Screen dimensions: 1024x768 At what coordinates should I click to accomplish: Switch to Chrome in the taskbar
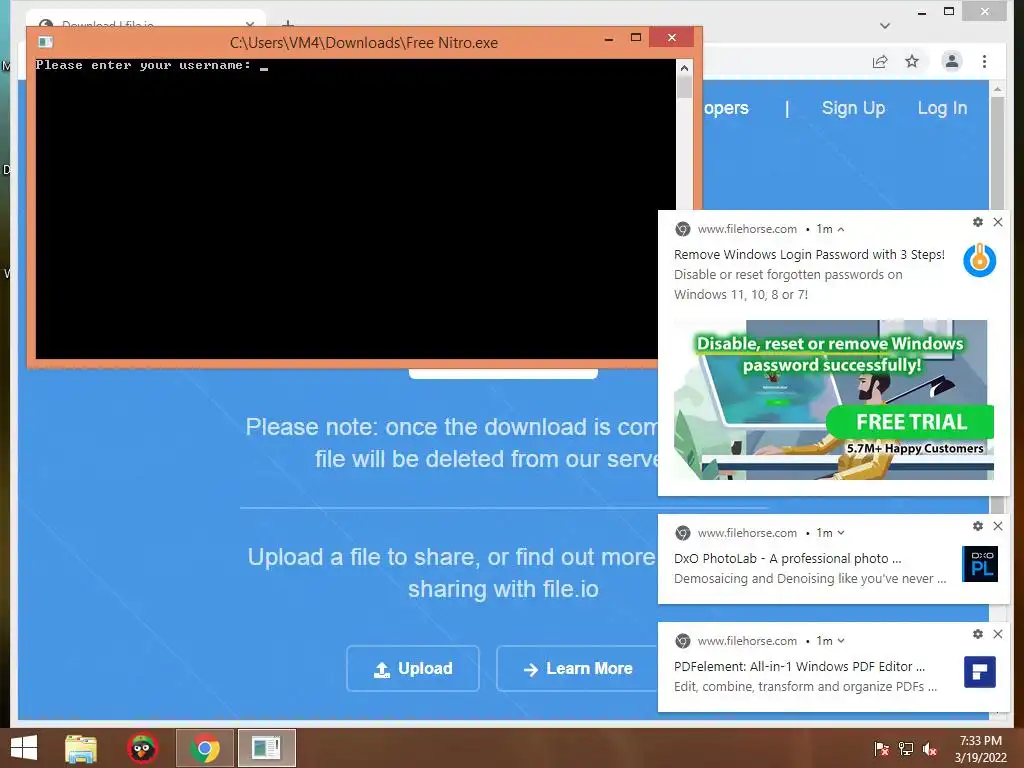click(x=204, y=748)
